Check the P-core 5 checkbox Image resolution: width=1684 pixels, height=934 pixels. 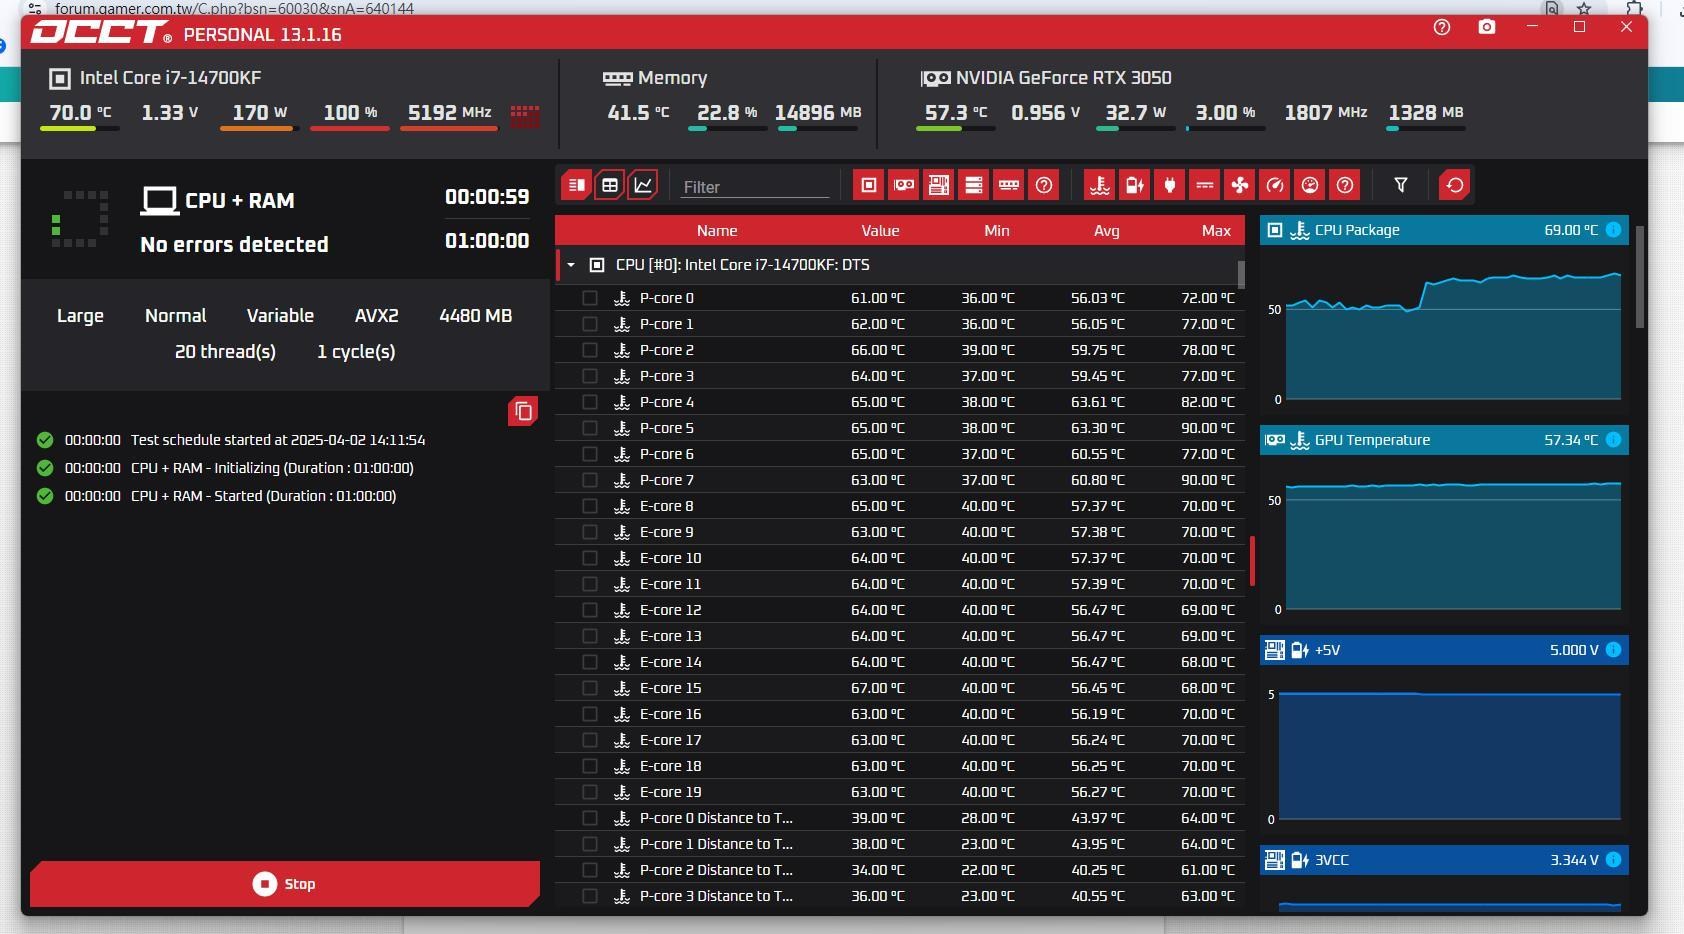(590, 428)
